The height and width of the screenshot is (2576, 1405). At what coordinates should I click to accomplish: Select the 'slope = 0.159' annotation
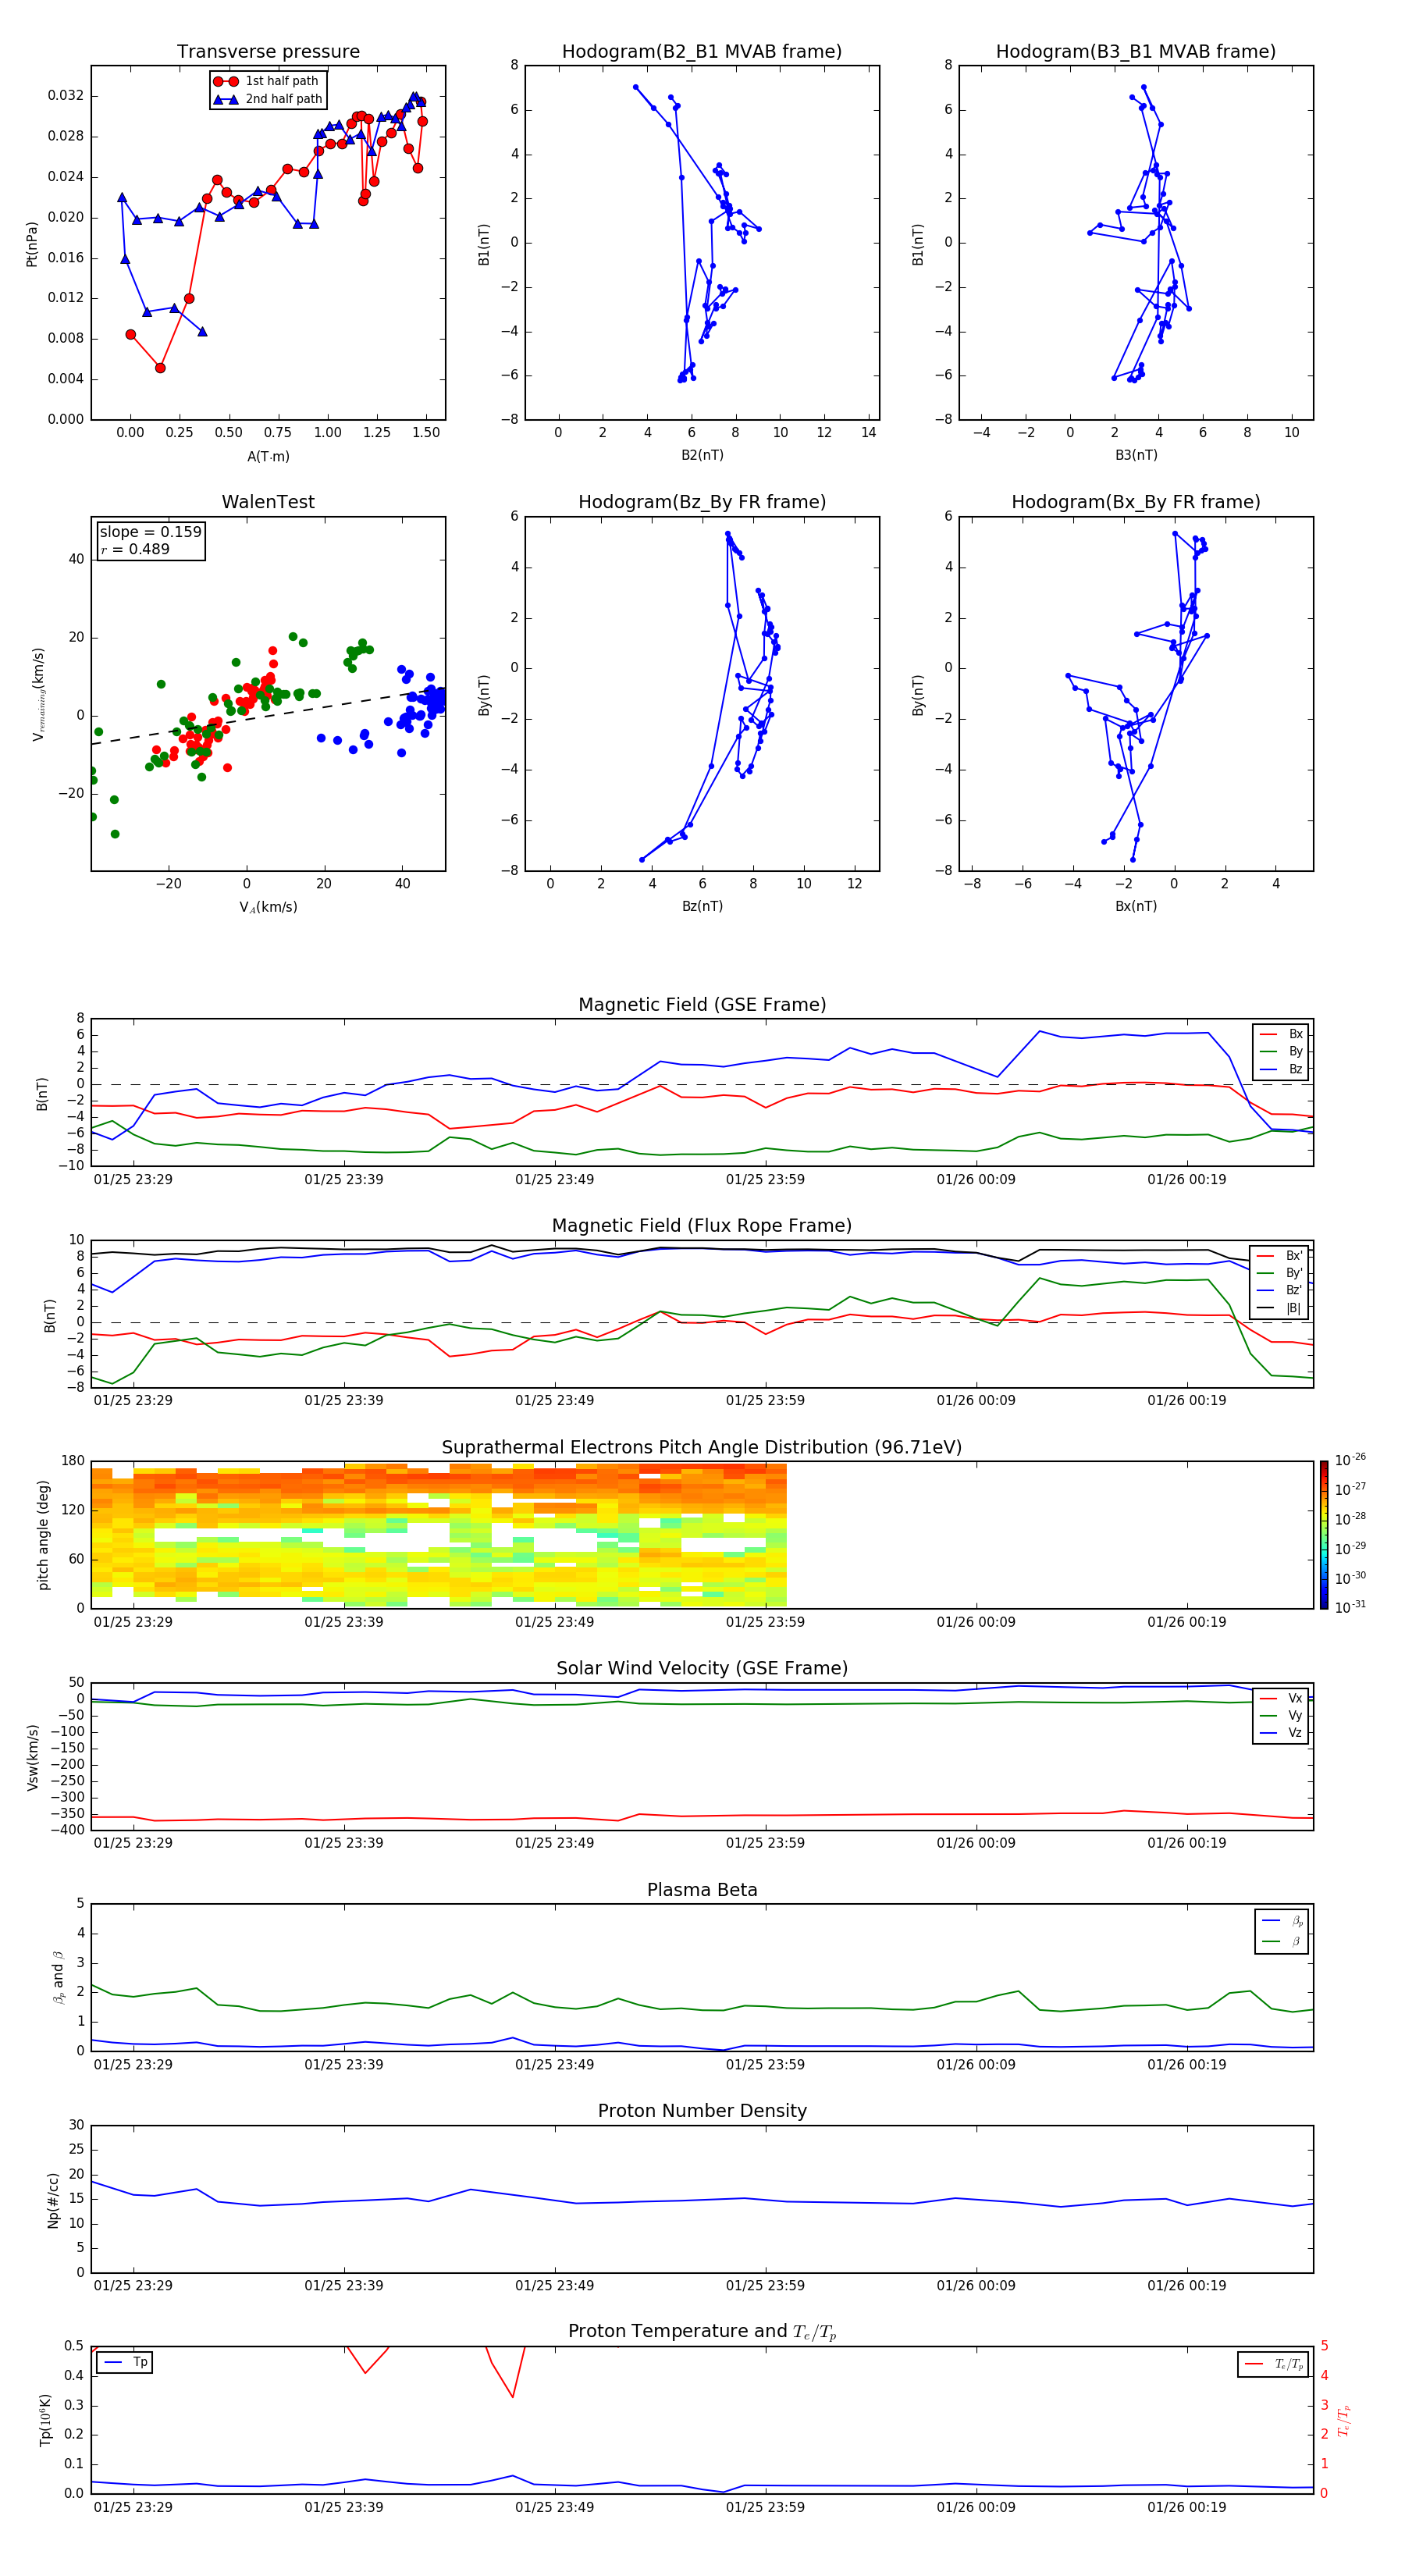[x=150, y=532]
